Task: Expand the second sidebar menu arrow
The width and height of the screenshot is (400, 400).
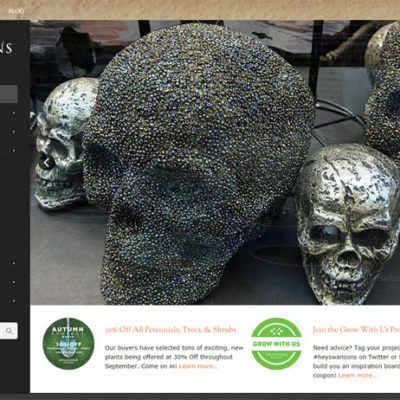Action: pos(14,132)
